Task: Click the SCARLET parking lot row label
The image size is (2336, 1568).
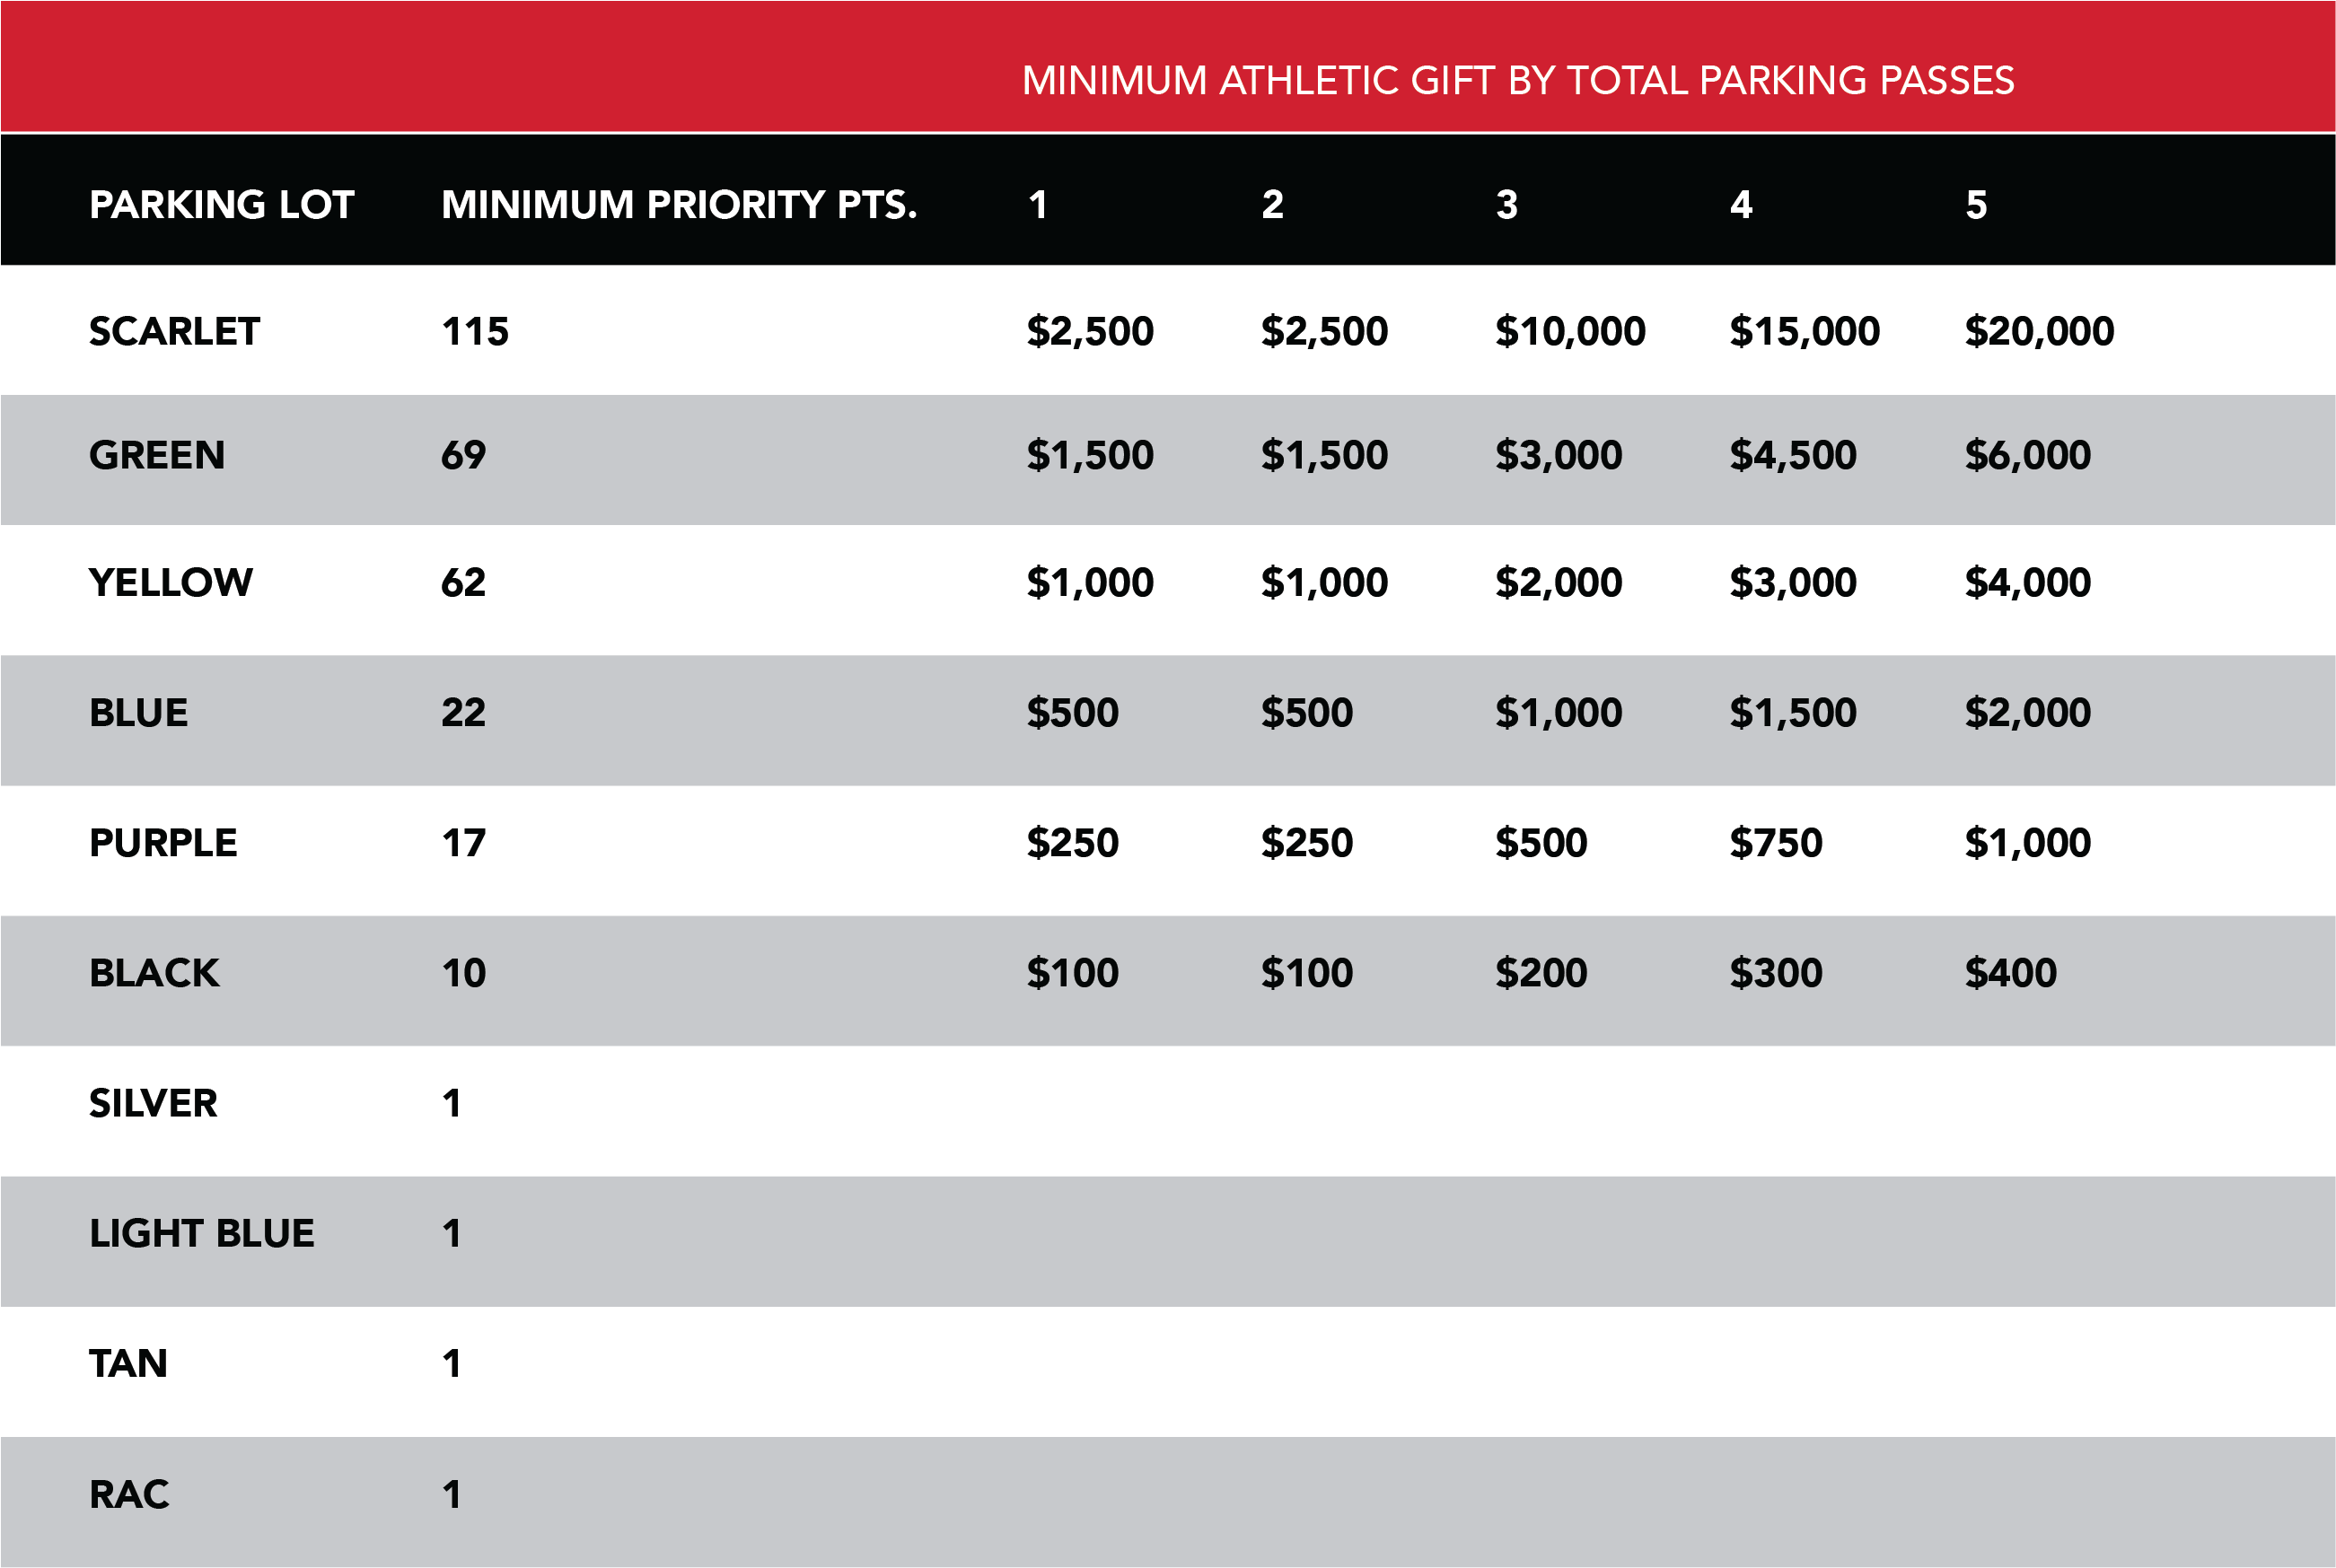Action: (x=174, y=331)
